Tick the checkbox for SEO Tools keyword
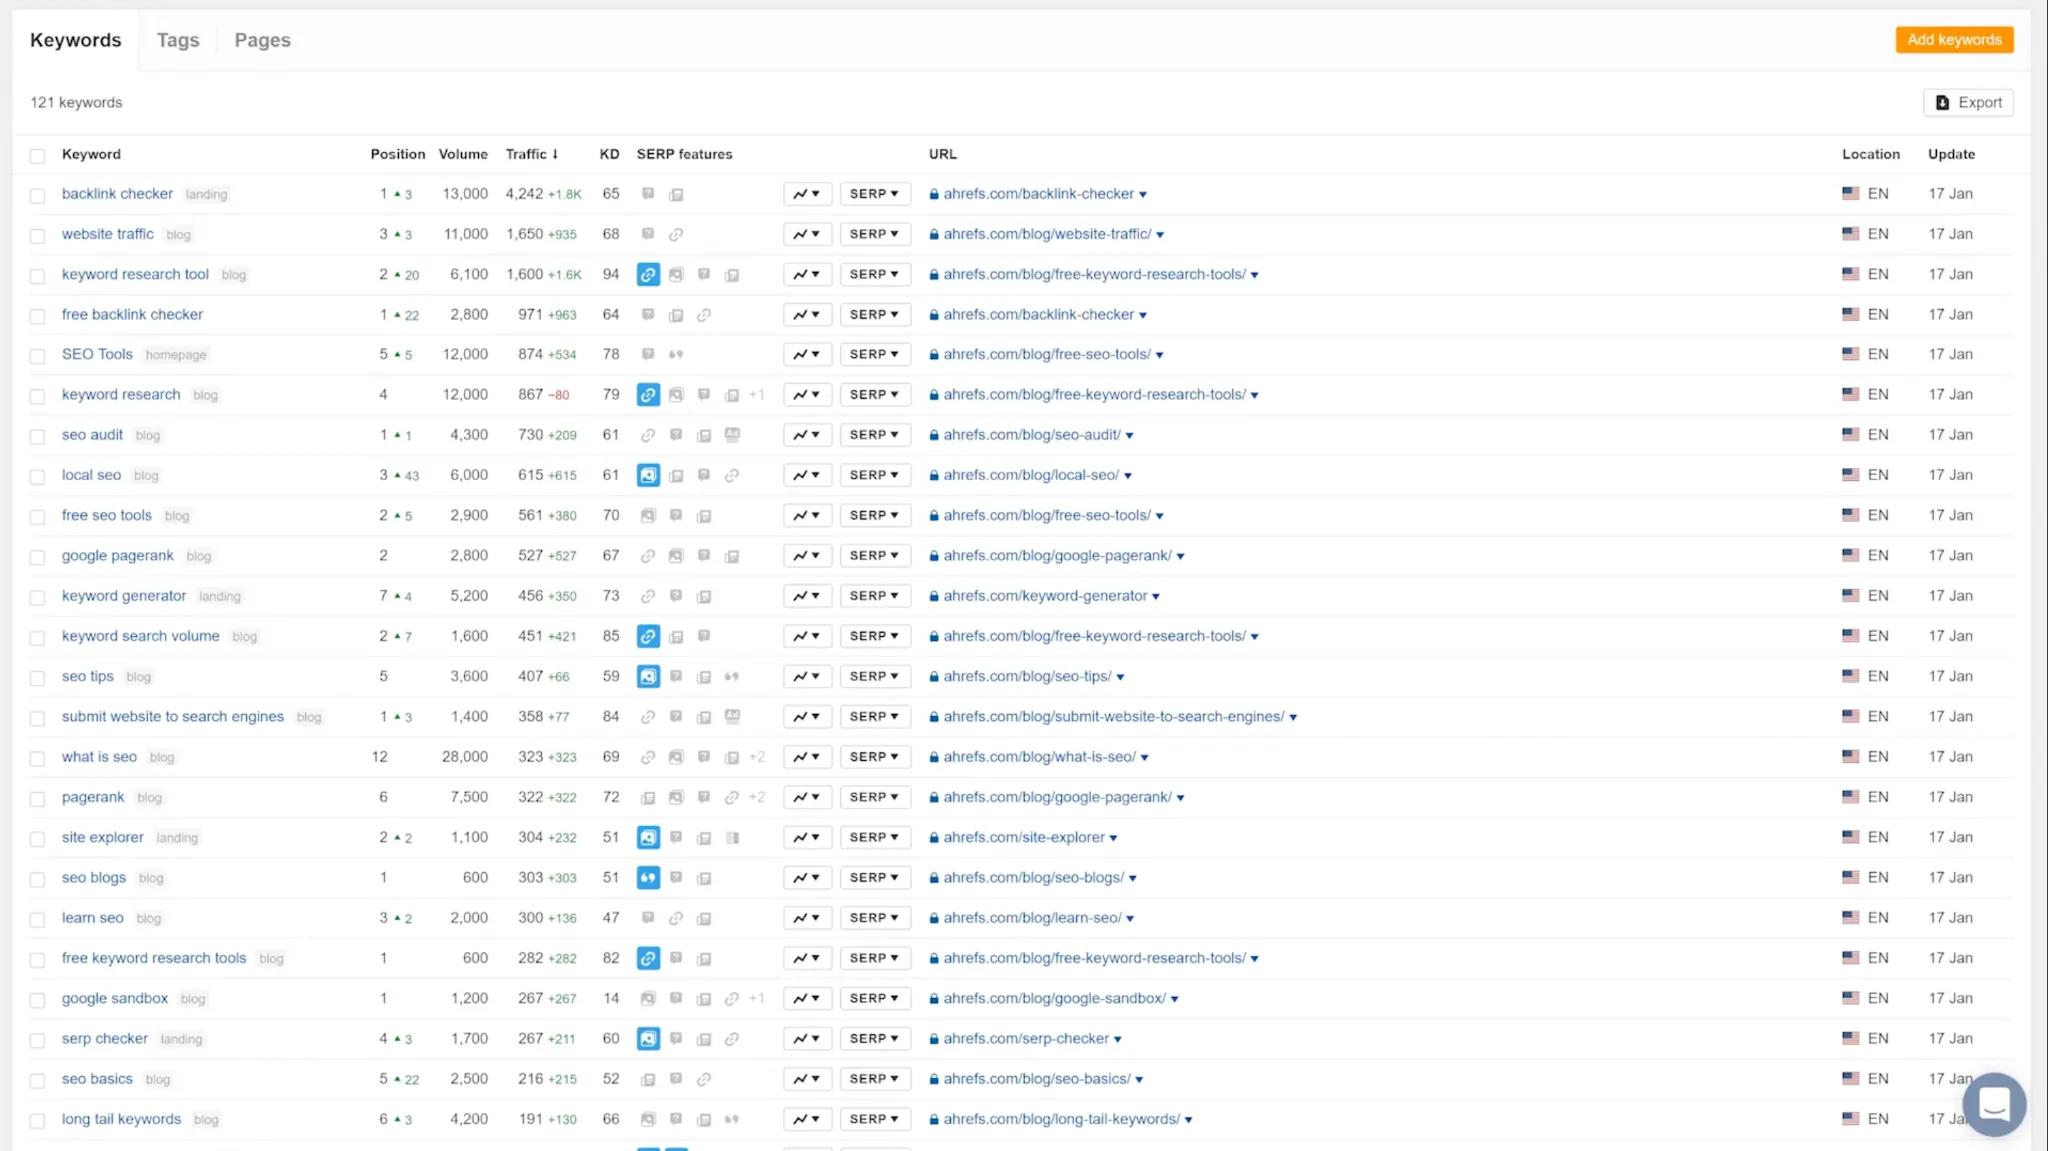 pyautogui.click(x=37, y=356)
